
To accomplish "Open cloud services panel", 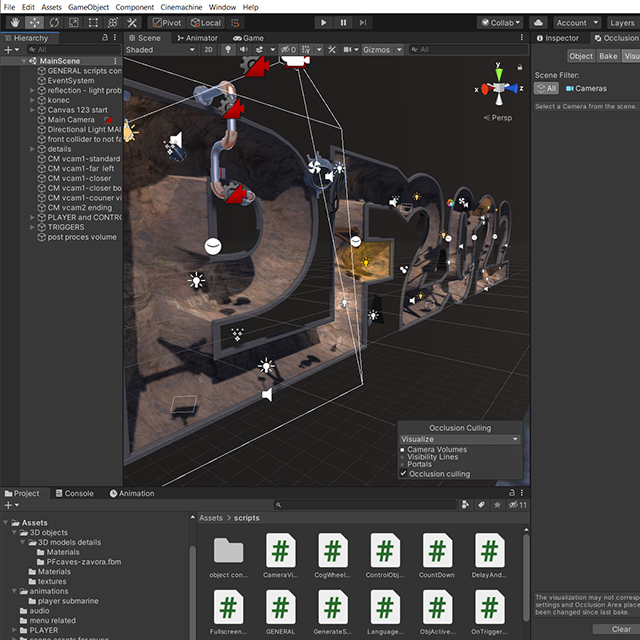I will coord(538,23).
